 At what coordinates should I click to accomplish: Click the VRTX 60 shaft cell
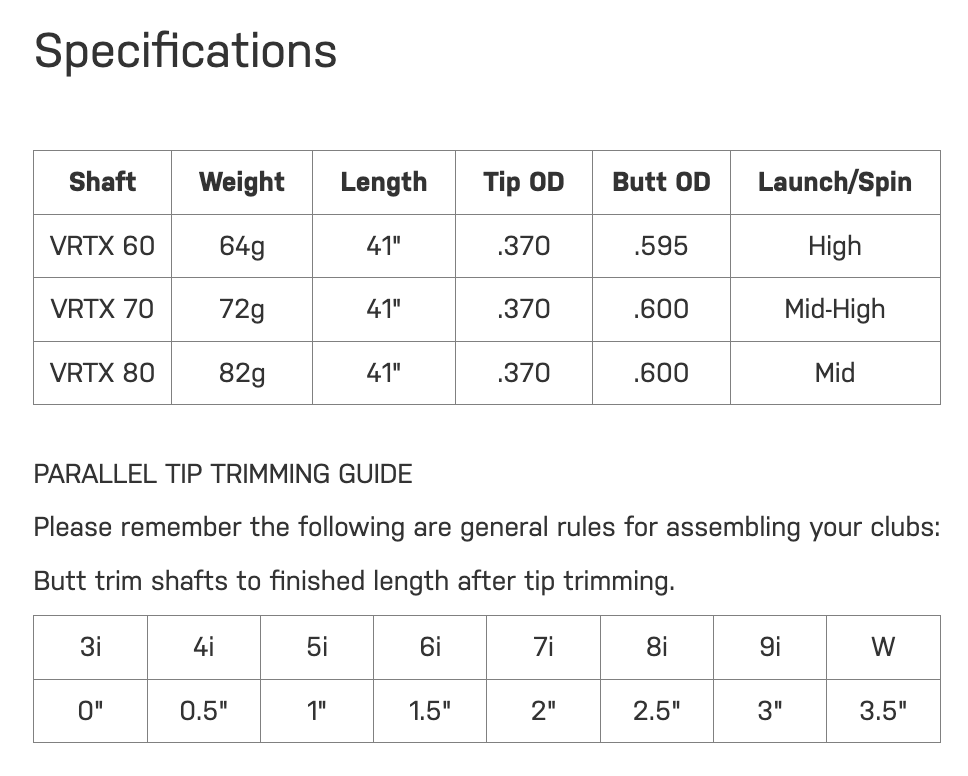(x=102, y=246)
